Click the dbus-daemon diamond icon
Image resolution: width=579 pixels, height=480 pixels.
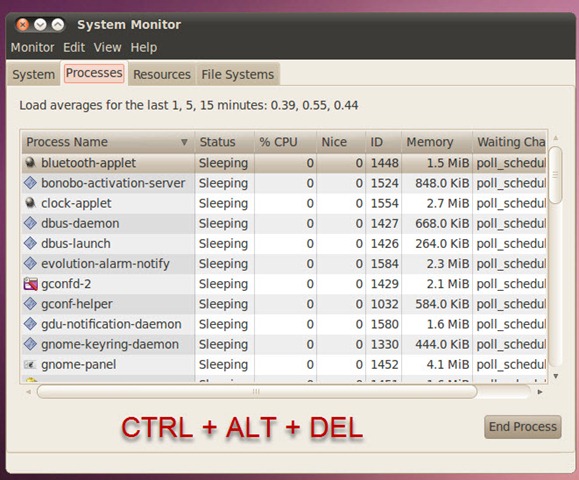[30, 223]
